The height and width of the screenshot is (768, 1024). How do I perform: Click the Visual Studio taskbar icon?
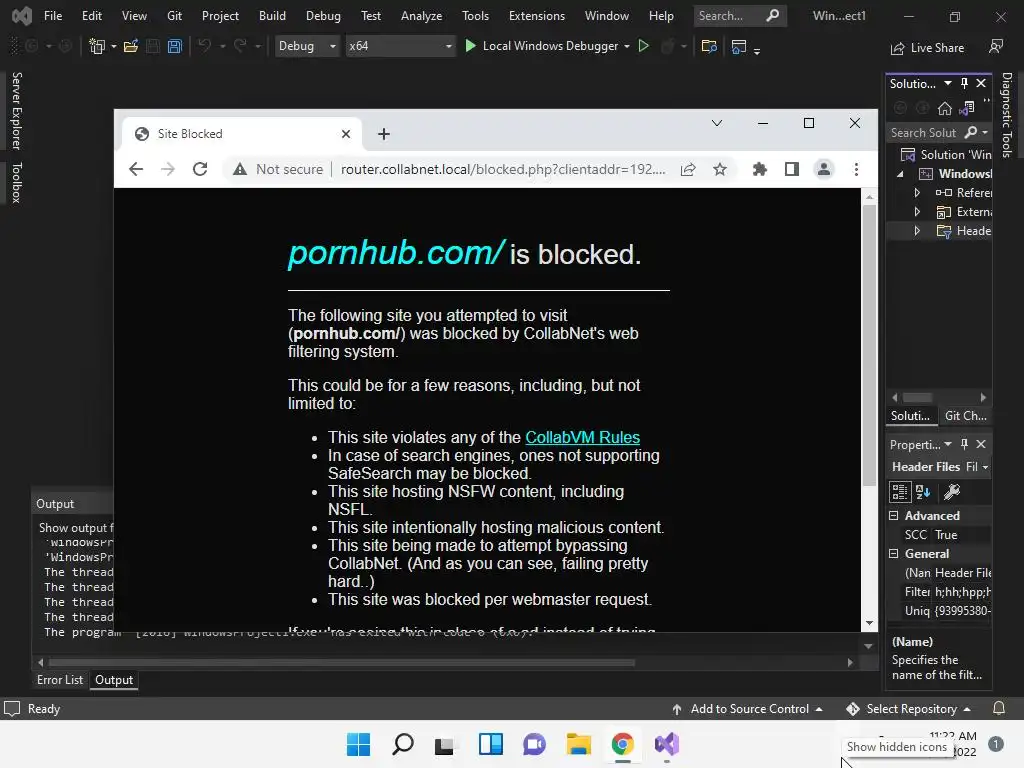click(667, 744)
